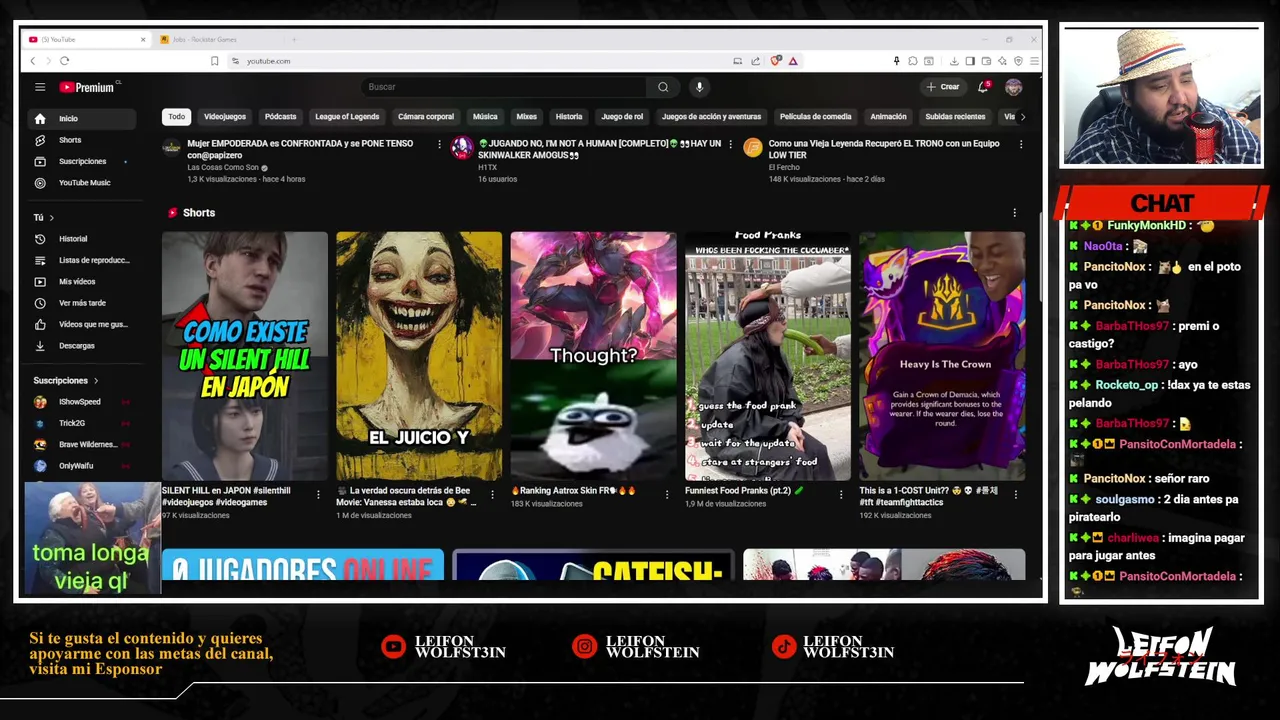Image resolution: width=1280 pixels, height=720 pixels.
Task: Select the Animación filter chip
Action: click(x=888, y=117)
